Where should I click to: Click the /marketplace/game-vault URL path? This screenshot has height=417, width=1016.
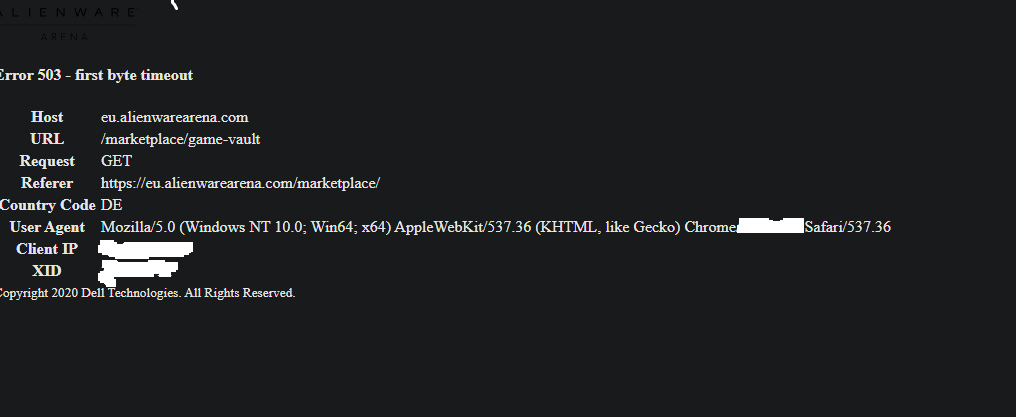coord(180,139)
